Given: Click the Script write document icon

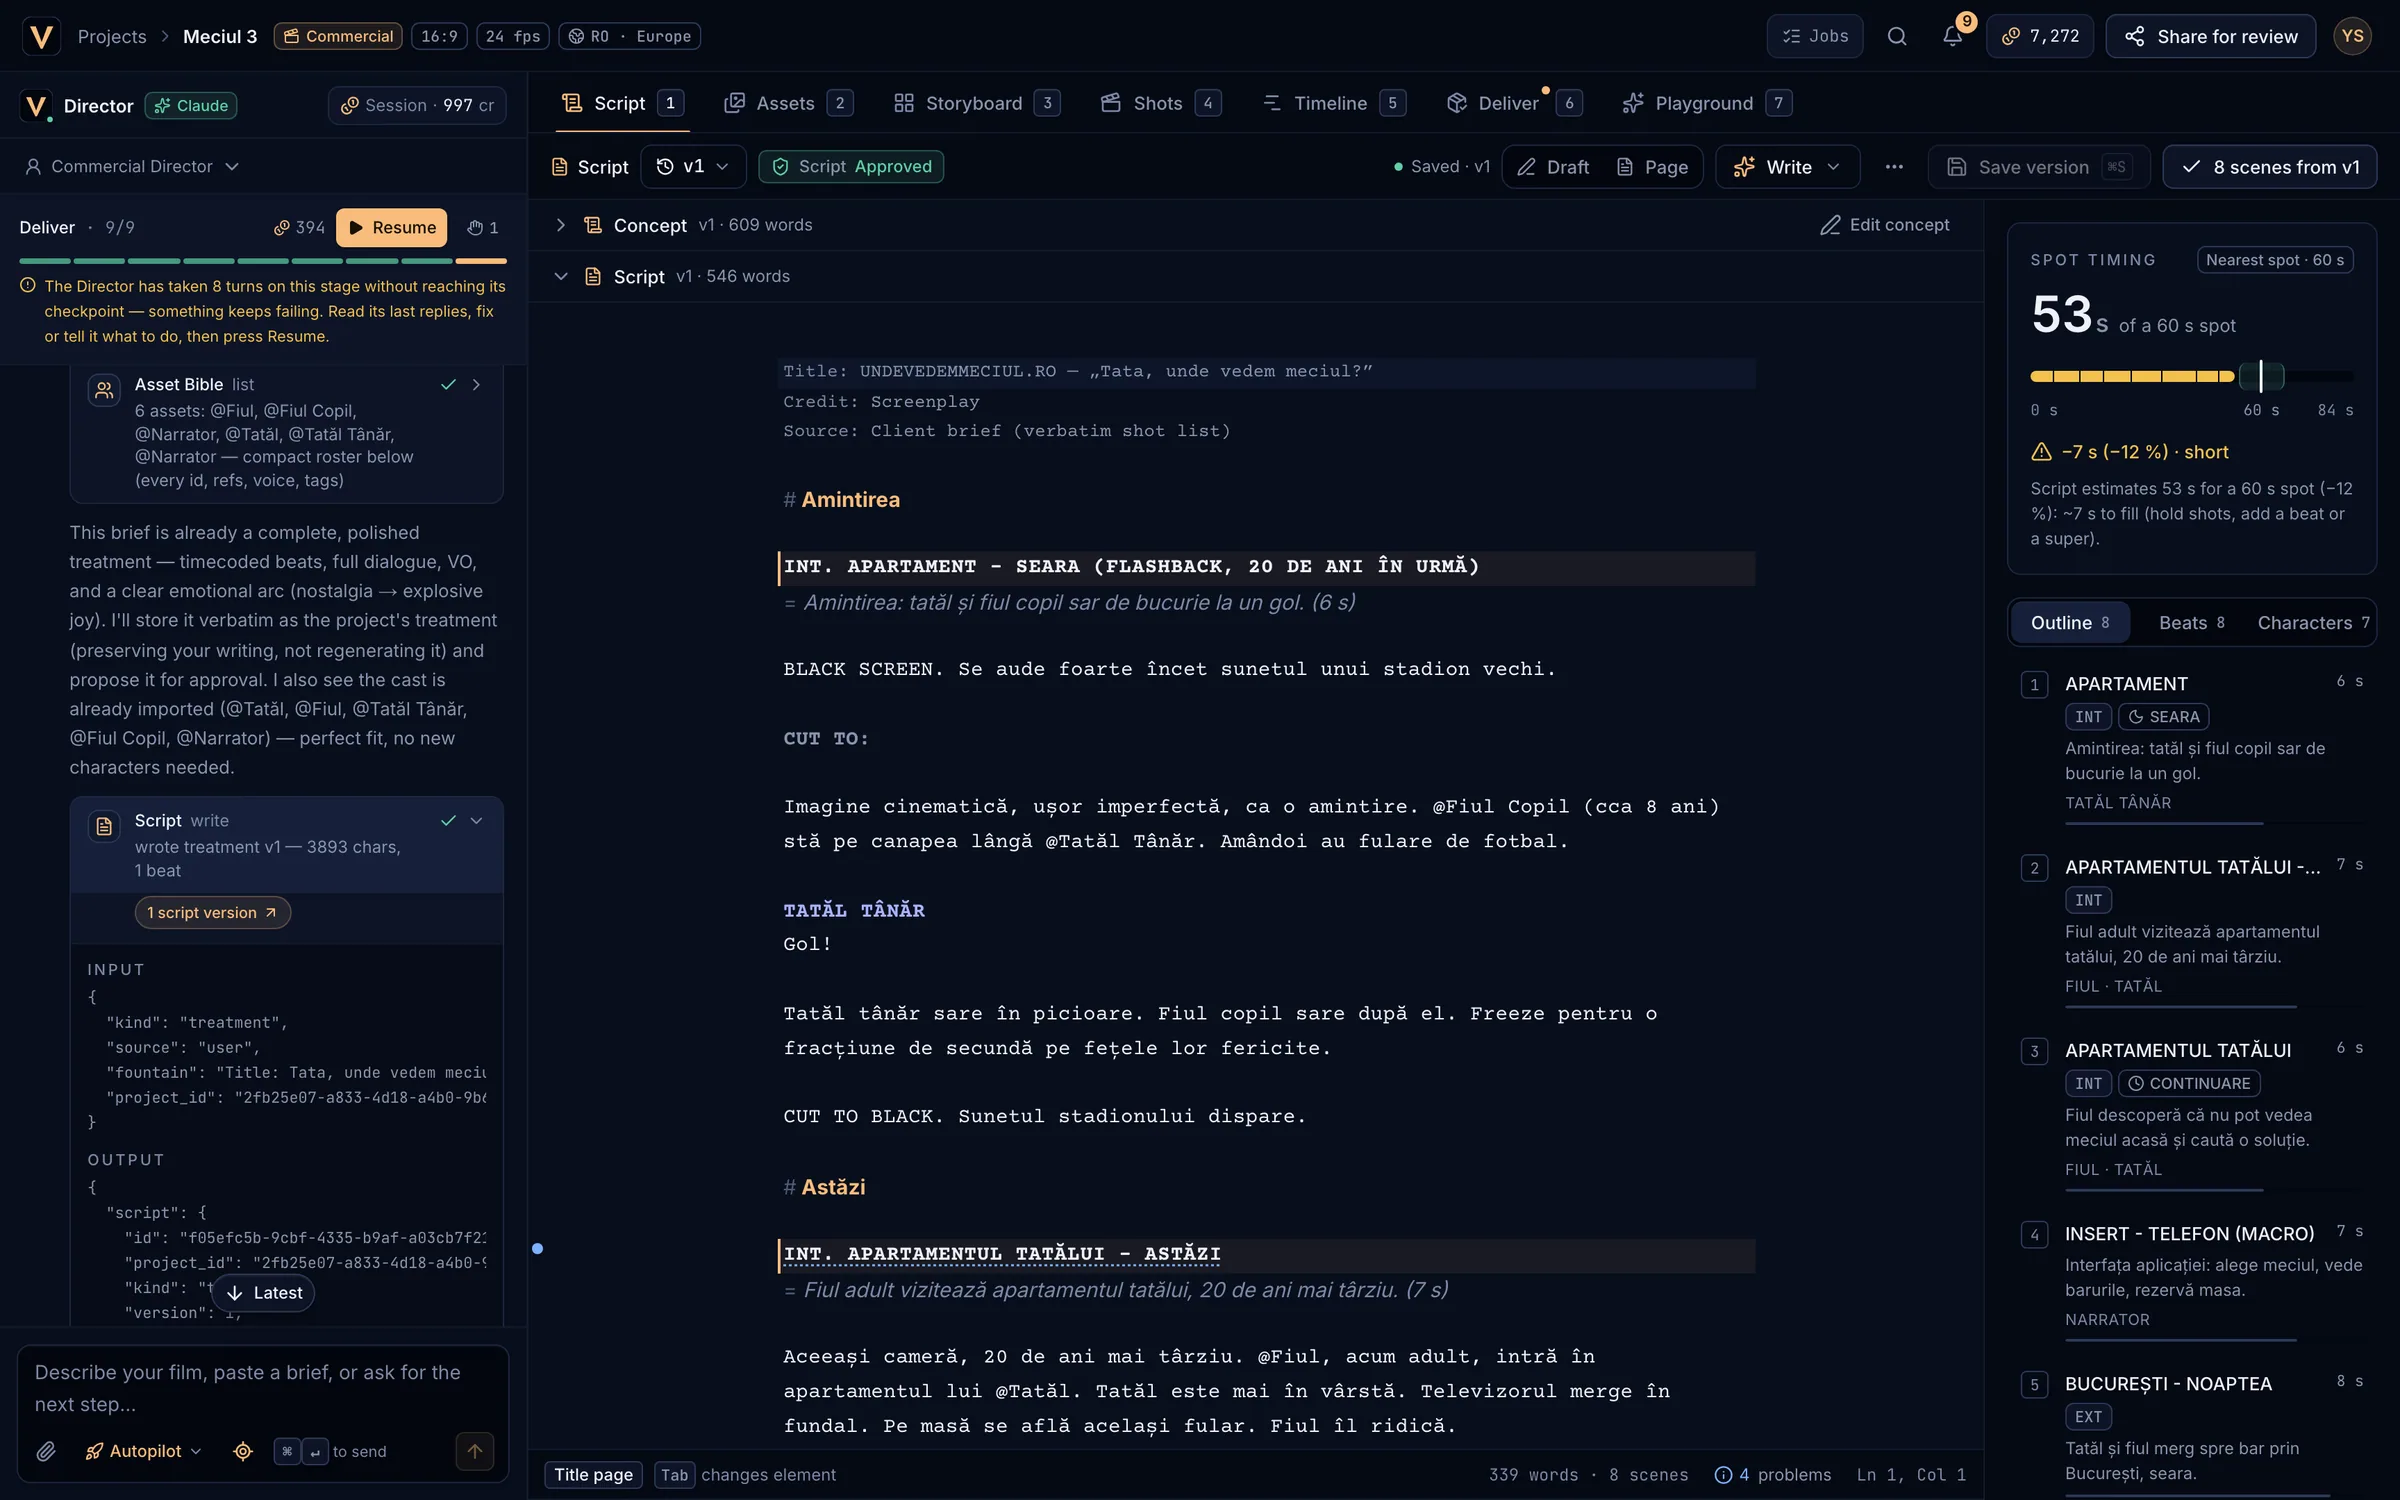Looking at the screenshot, I should tap(104, 827).
